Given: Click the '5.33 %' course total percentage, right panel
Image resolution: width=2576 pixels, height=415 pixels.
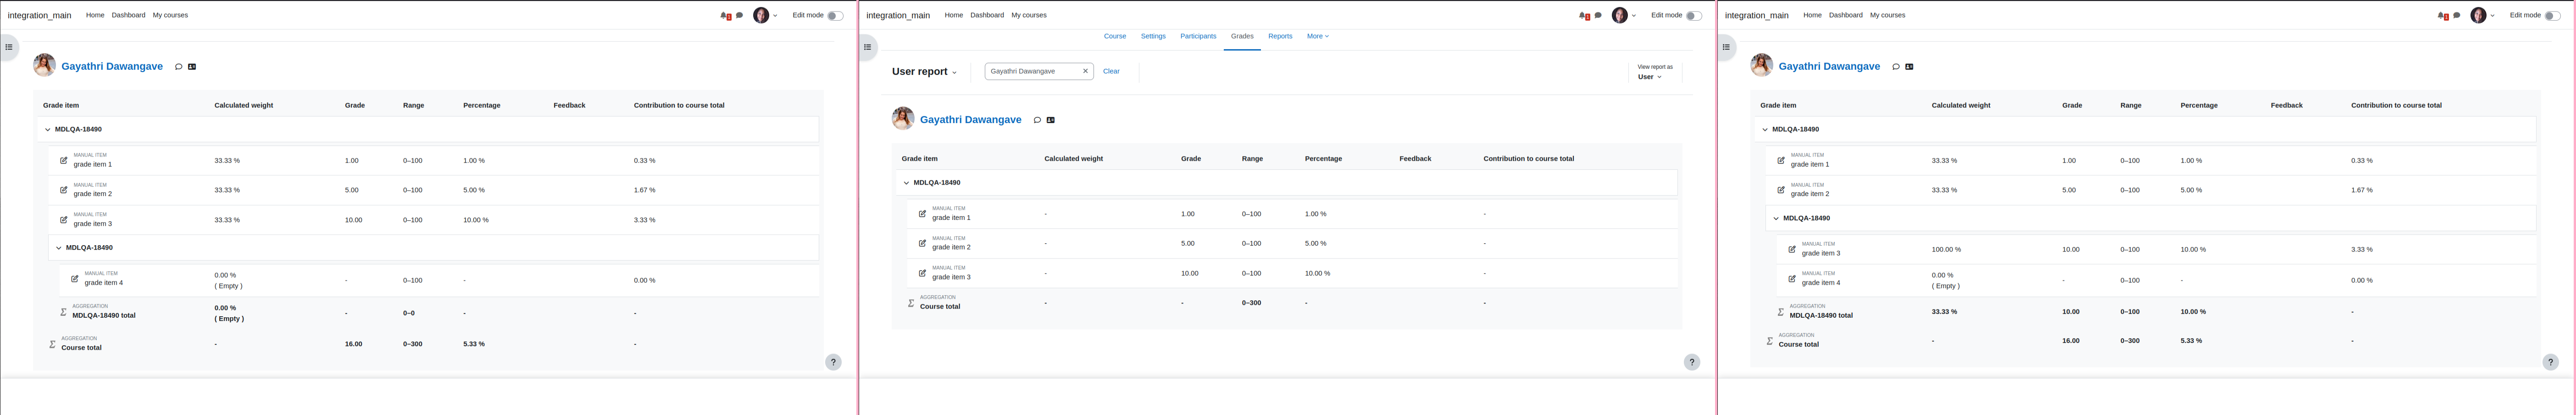Looking at the screenshot, I should (2191, 341).
